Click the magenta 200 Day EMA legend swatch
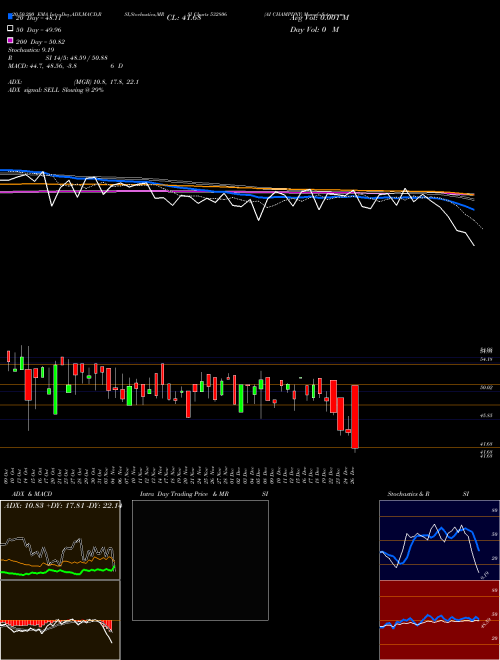The height and width of the screenshot is (660, 500). 10,40
